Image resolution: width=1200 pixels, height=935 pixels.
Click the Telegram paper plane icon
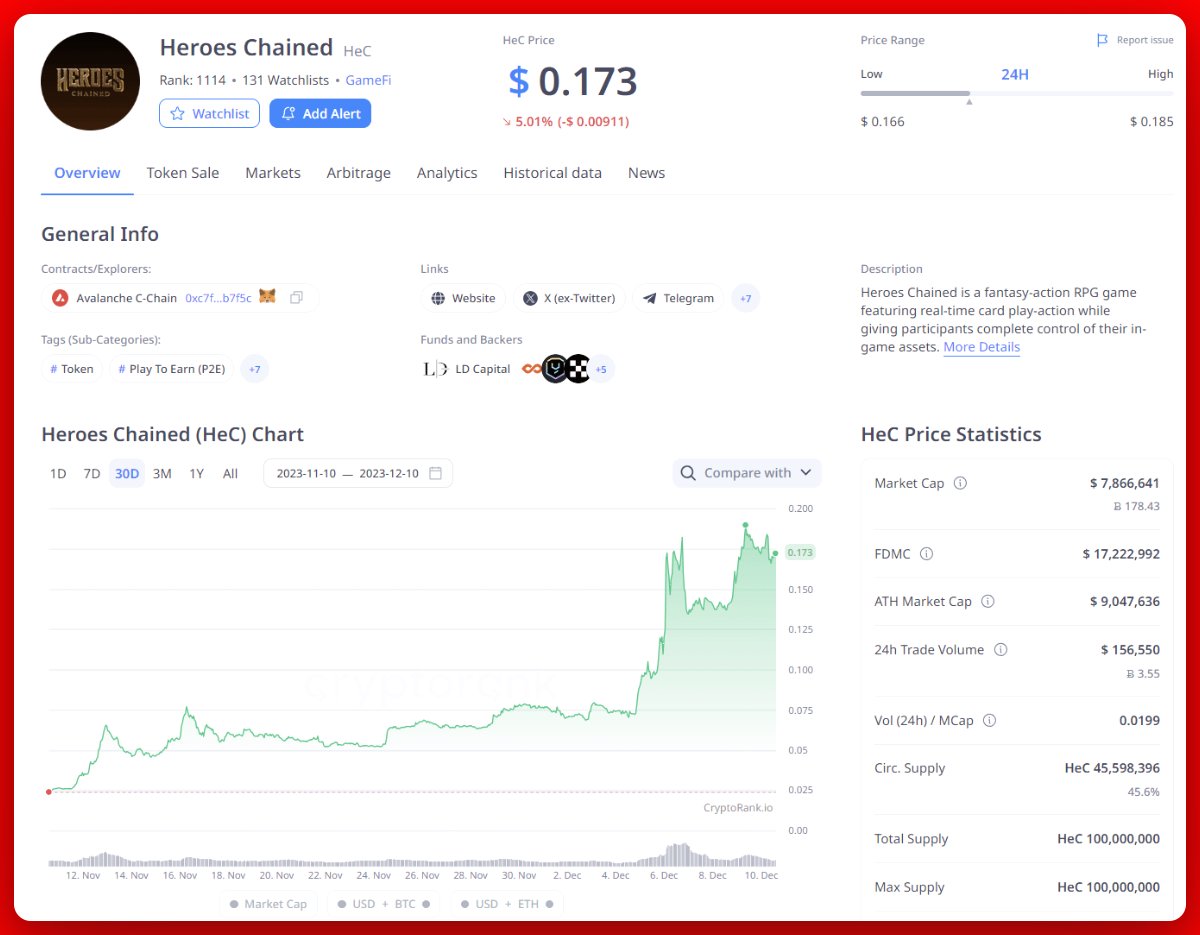click(650, 298)
